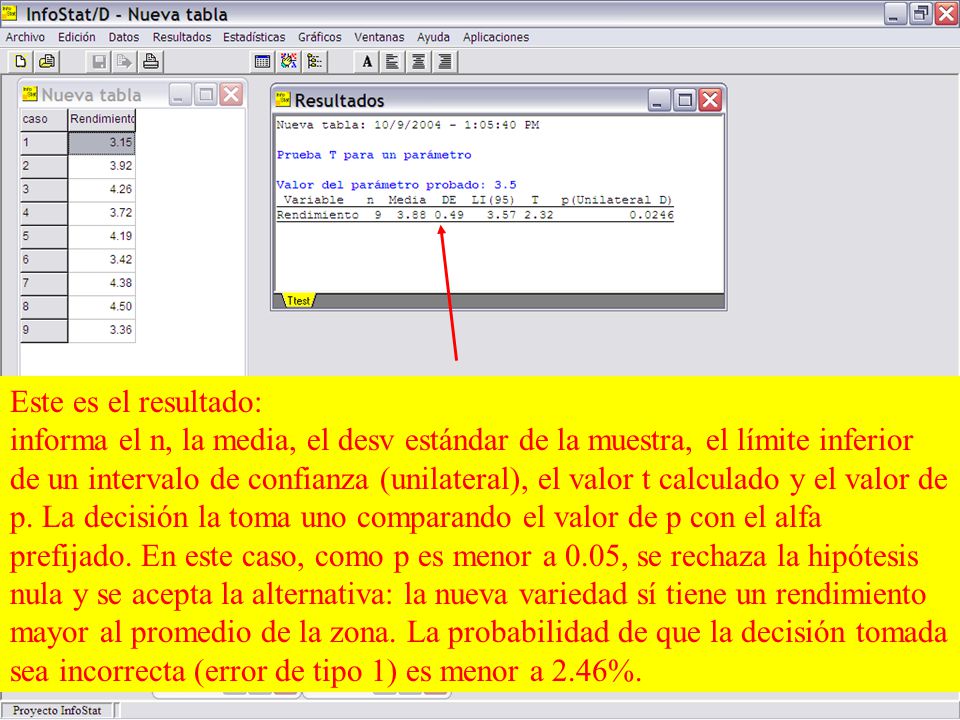Open the Archivo menu
This screenshot has width=960, height=720.
25,37
